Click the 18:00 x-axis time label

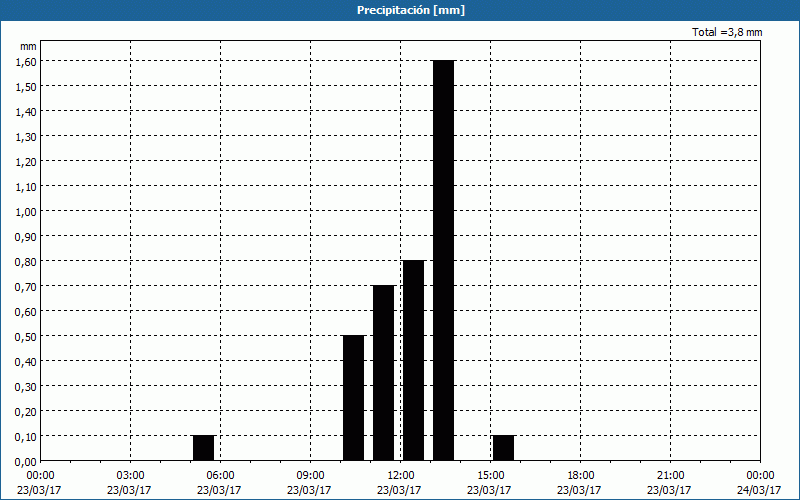(x=581, y=476)
